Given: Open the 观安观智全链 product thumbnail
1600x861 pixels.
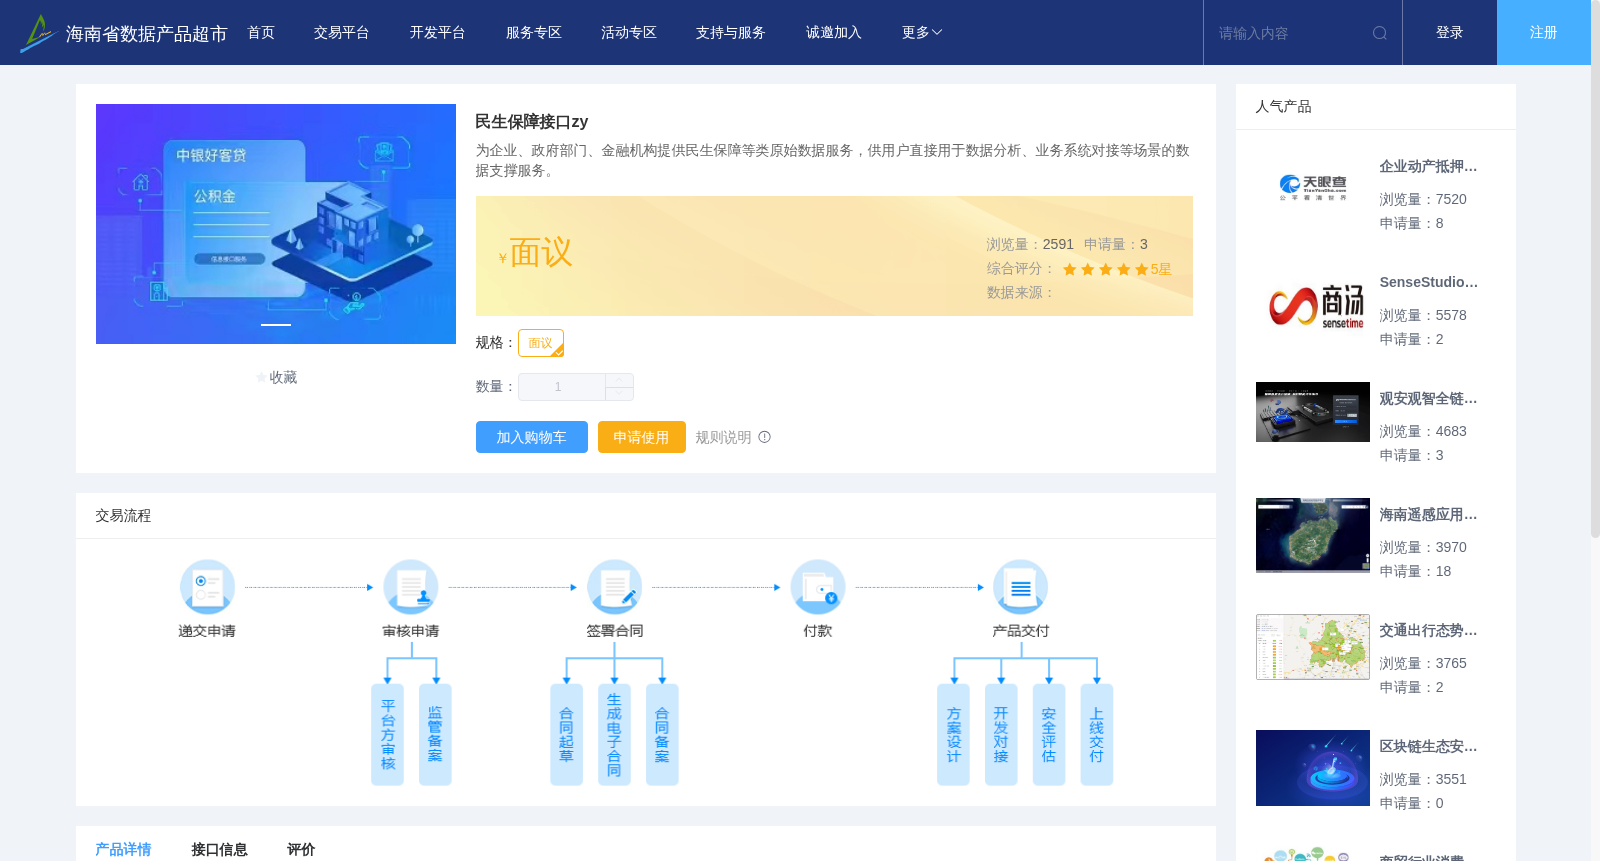Looking at the screenshot, I should (x=1313, y=412).
